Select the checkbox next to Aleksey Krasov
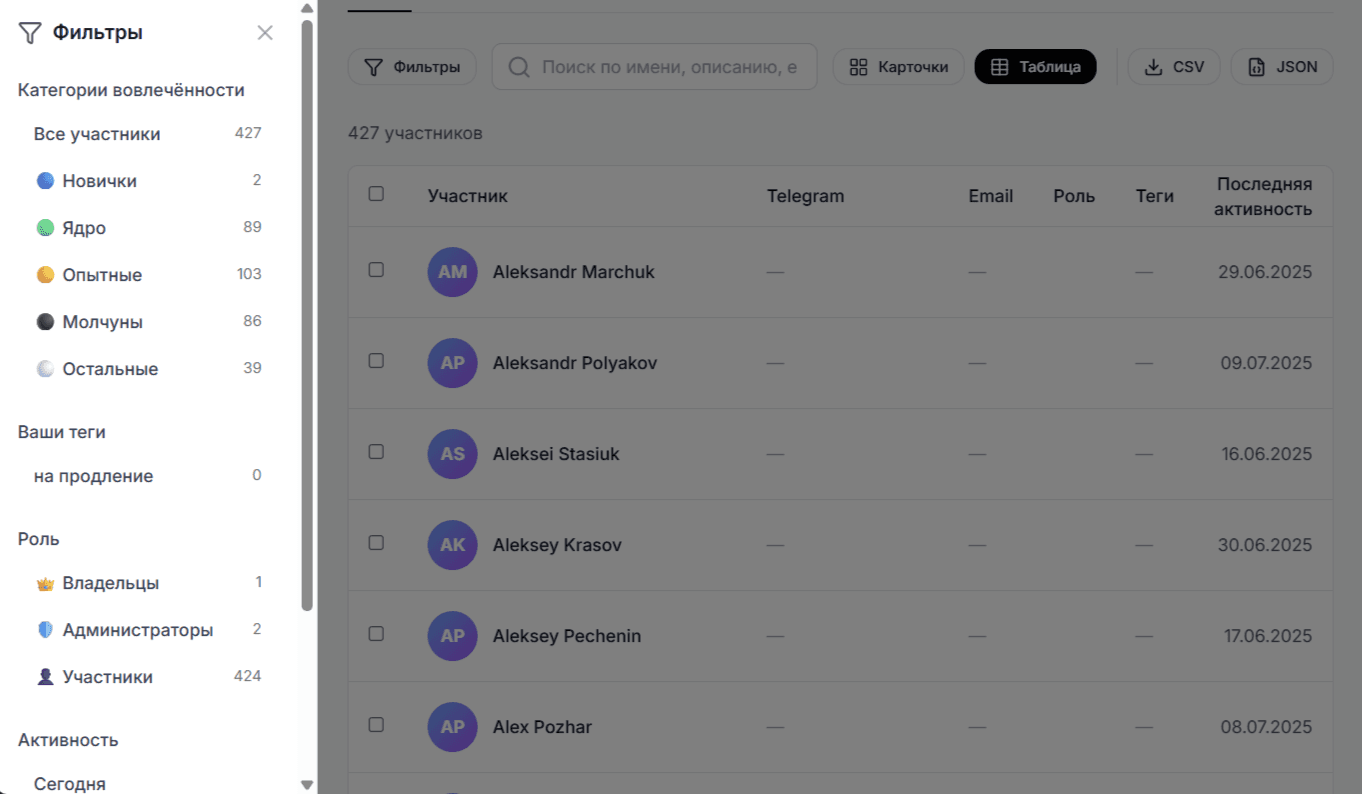Viewport: 1362px width, 794px height. 376,543
